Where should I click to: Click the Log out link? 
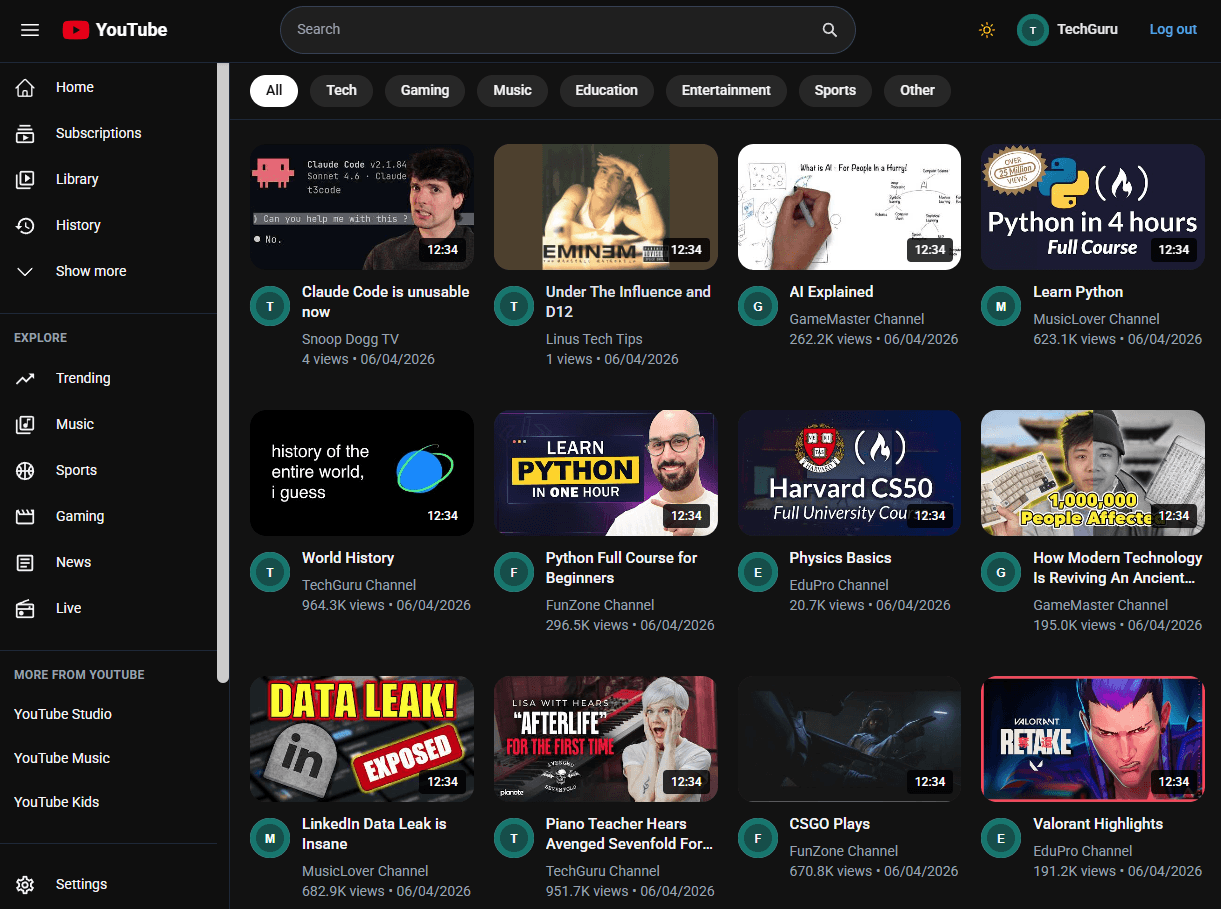[x=1173, y=30]
